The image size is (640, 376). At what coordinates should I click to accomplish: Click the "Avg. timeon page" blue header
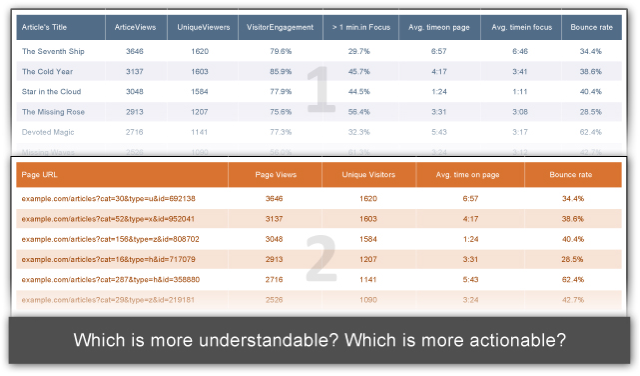click(x=439, y=27)
